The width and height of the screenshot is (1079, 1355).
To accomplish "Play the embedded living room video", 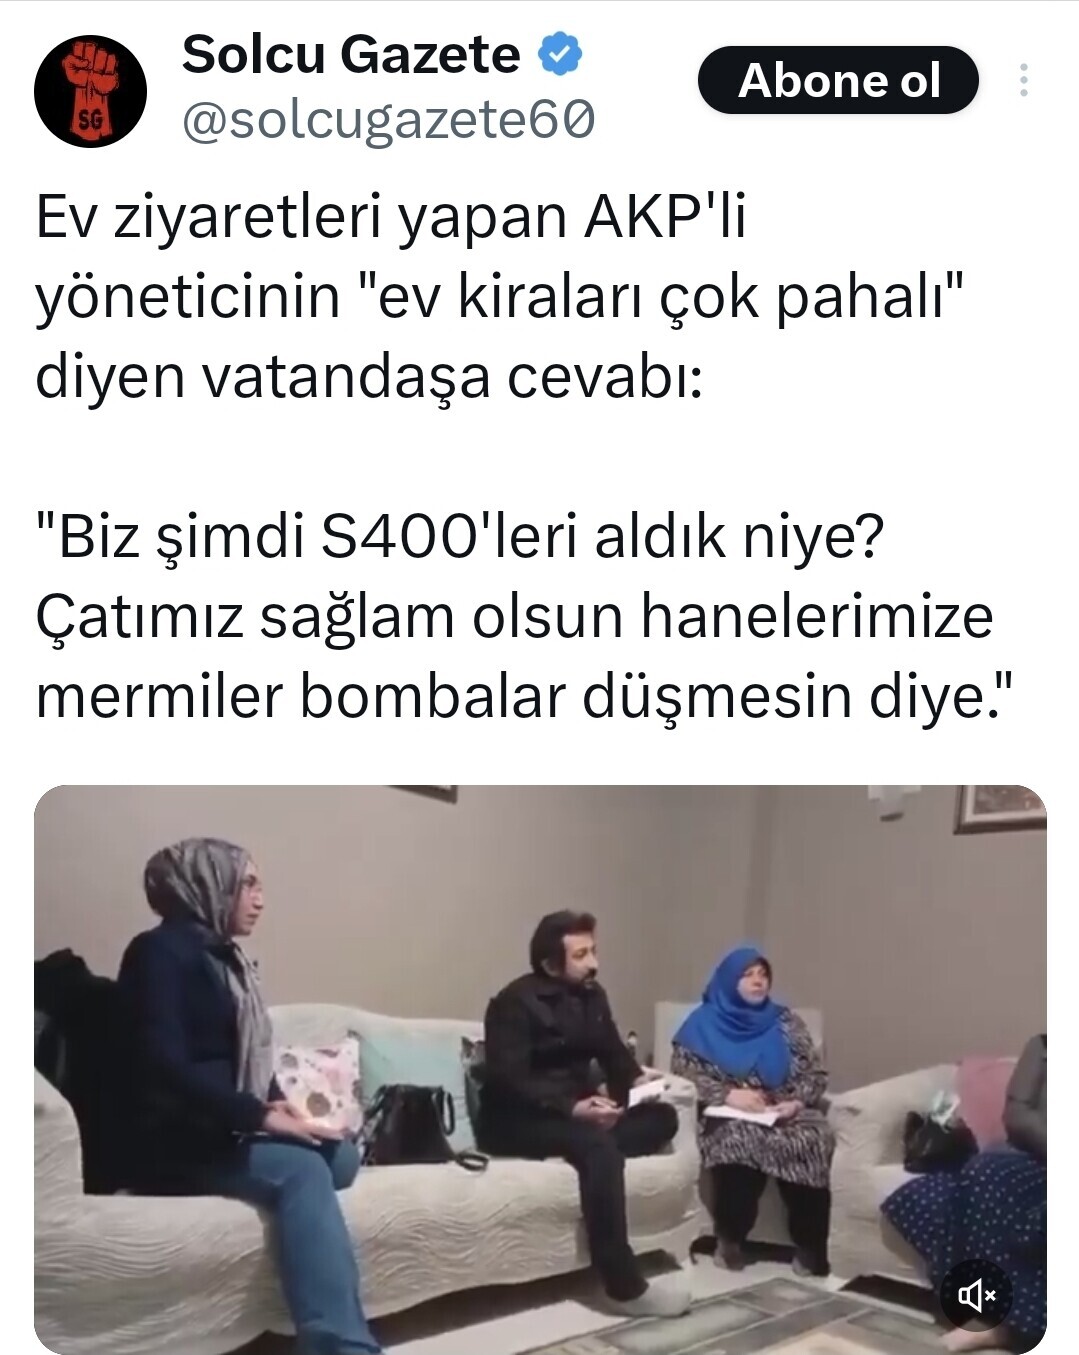I will pos(540,1069).
